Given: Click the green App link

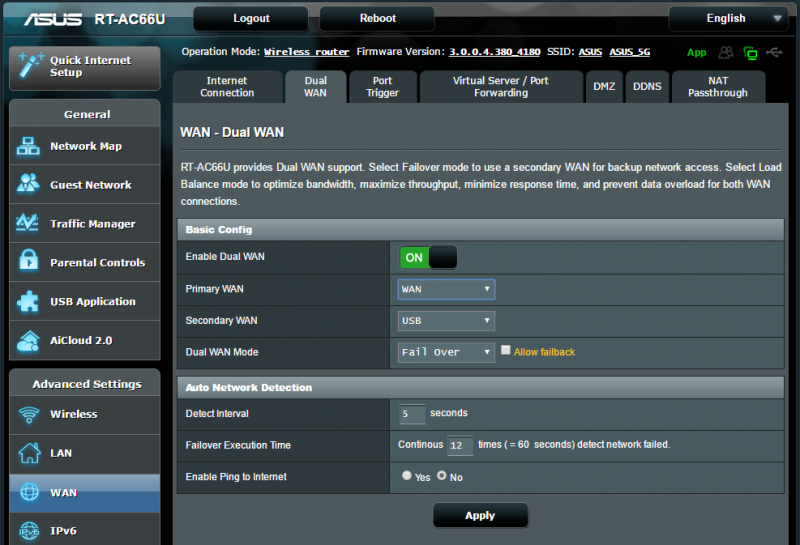Looking at the screenshot, I should pyautogui.click(x=696, y=53).
